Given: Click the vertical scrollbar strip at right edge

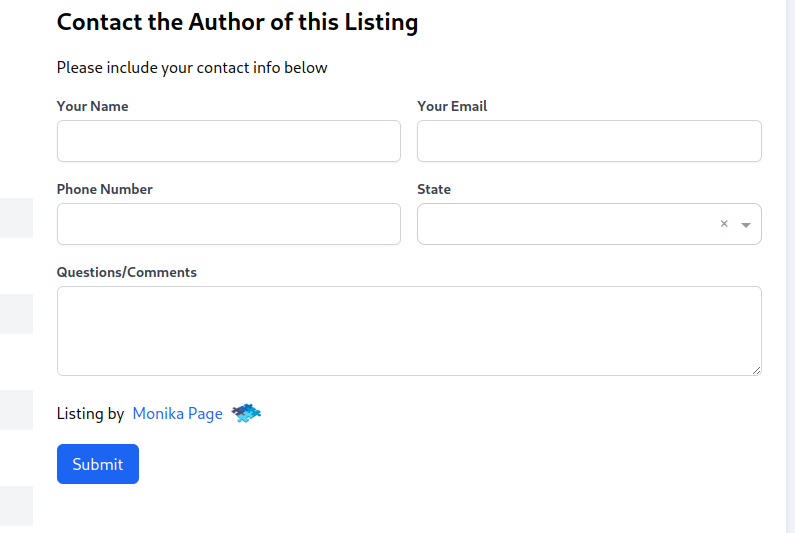Looking at the screenshot, I should [x=790, y=266].
